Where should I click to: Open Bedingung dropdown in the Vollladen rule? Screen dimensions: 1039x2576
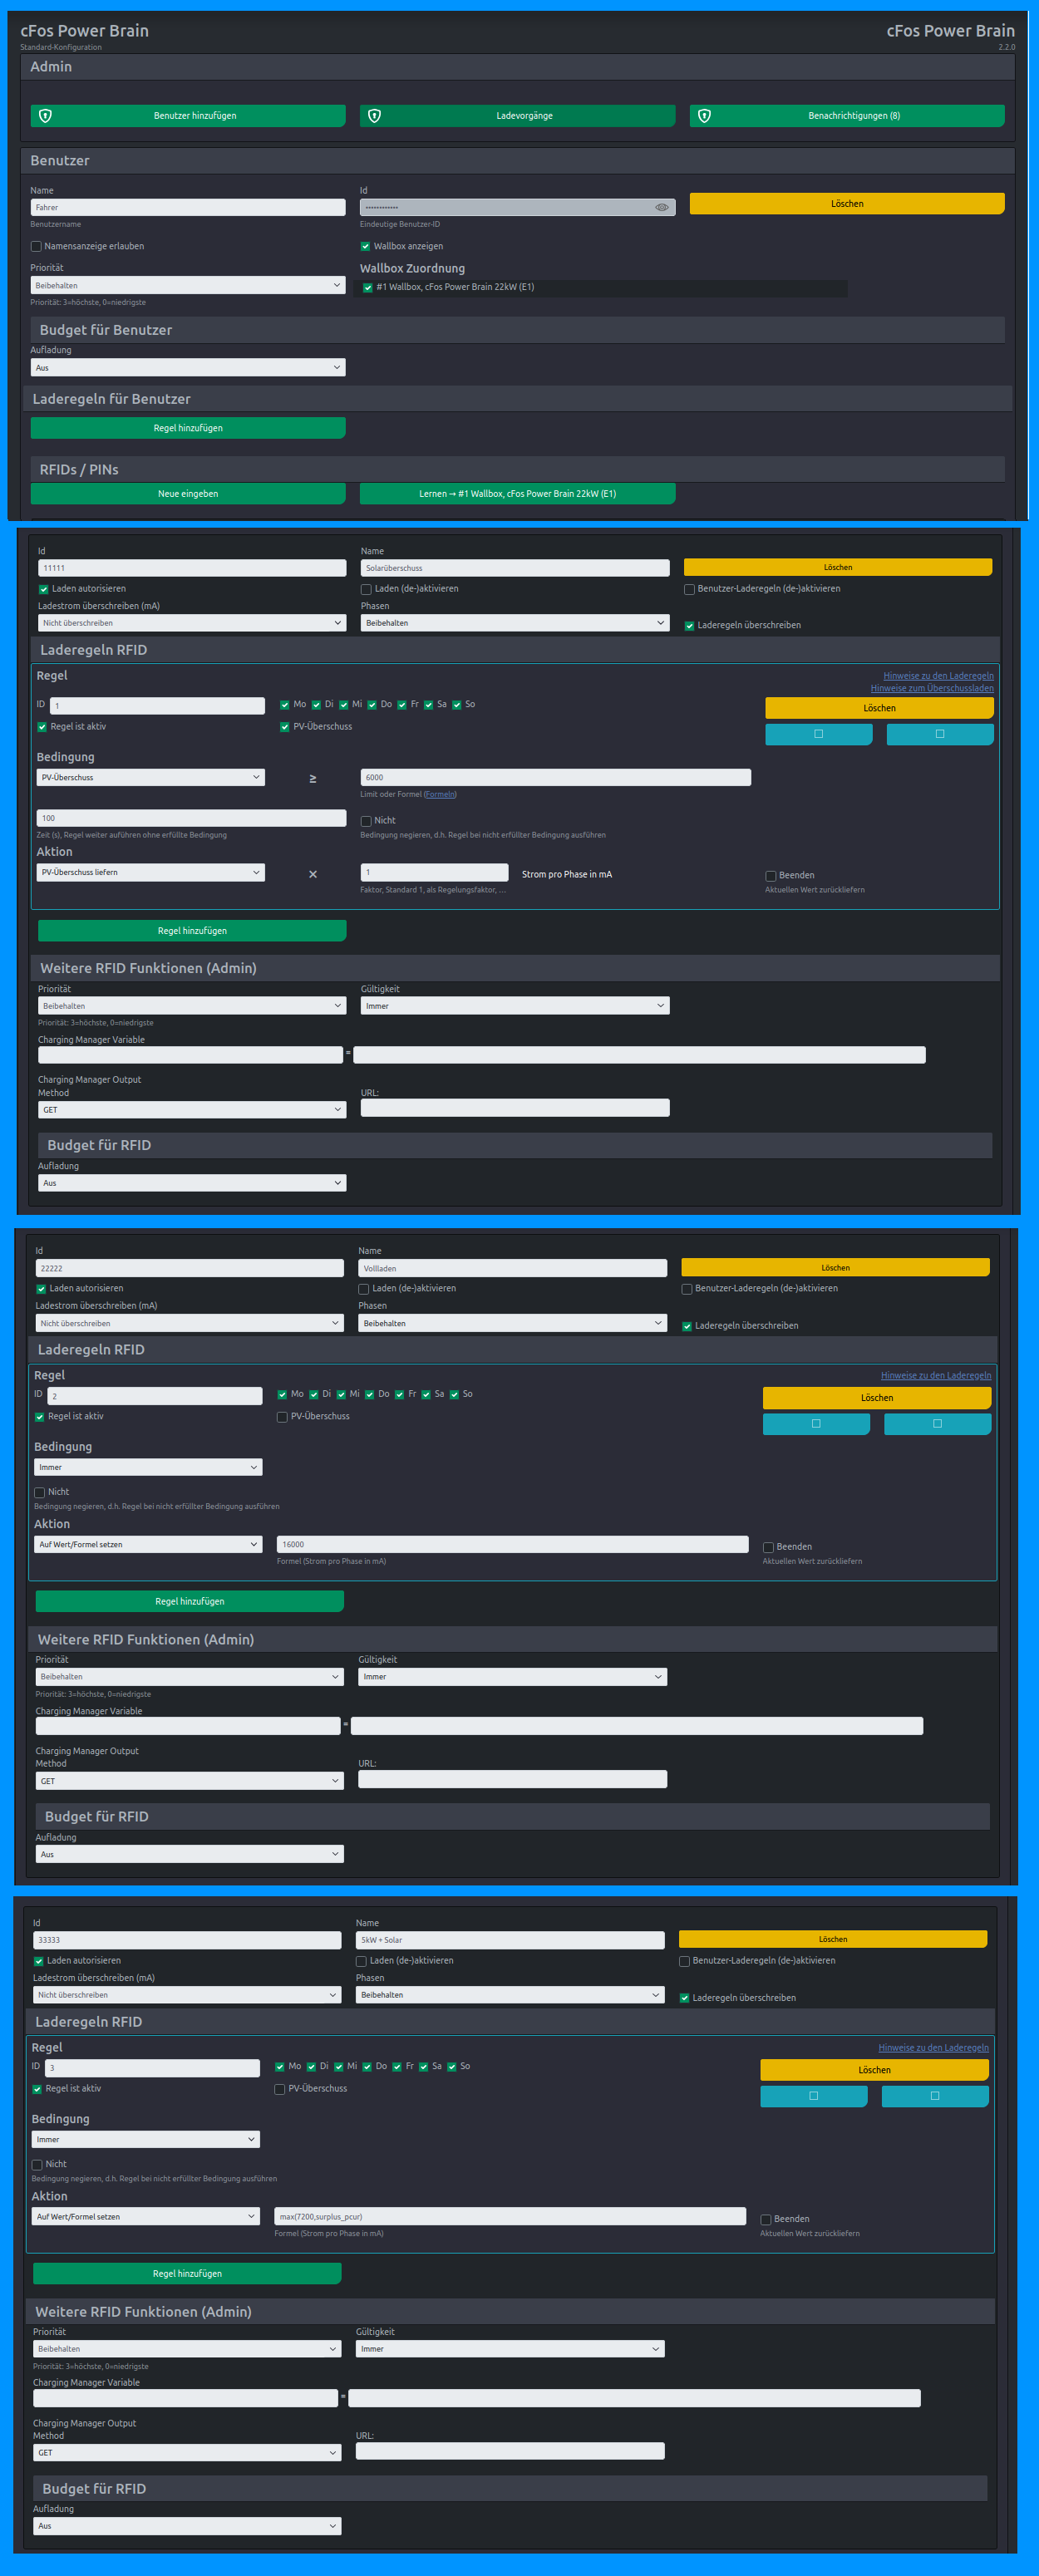148,1467
